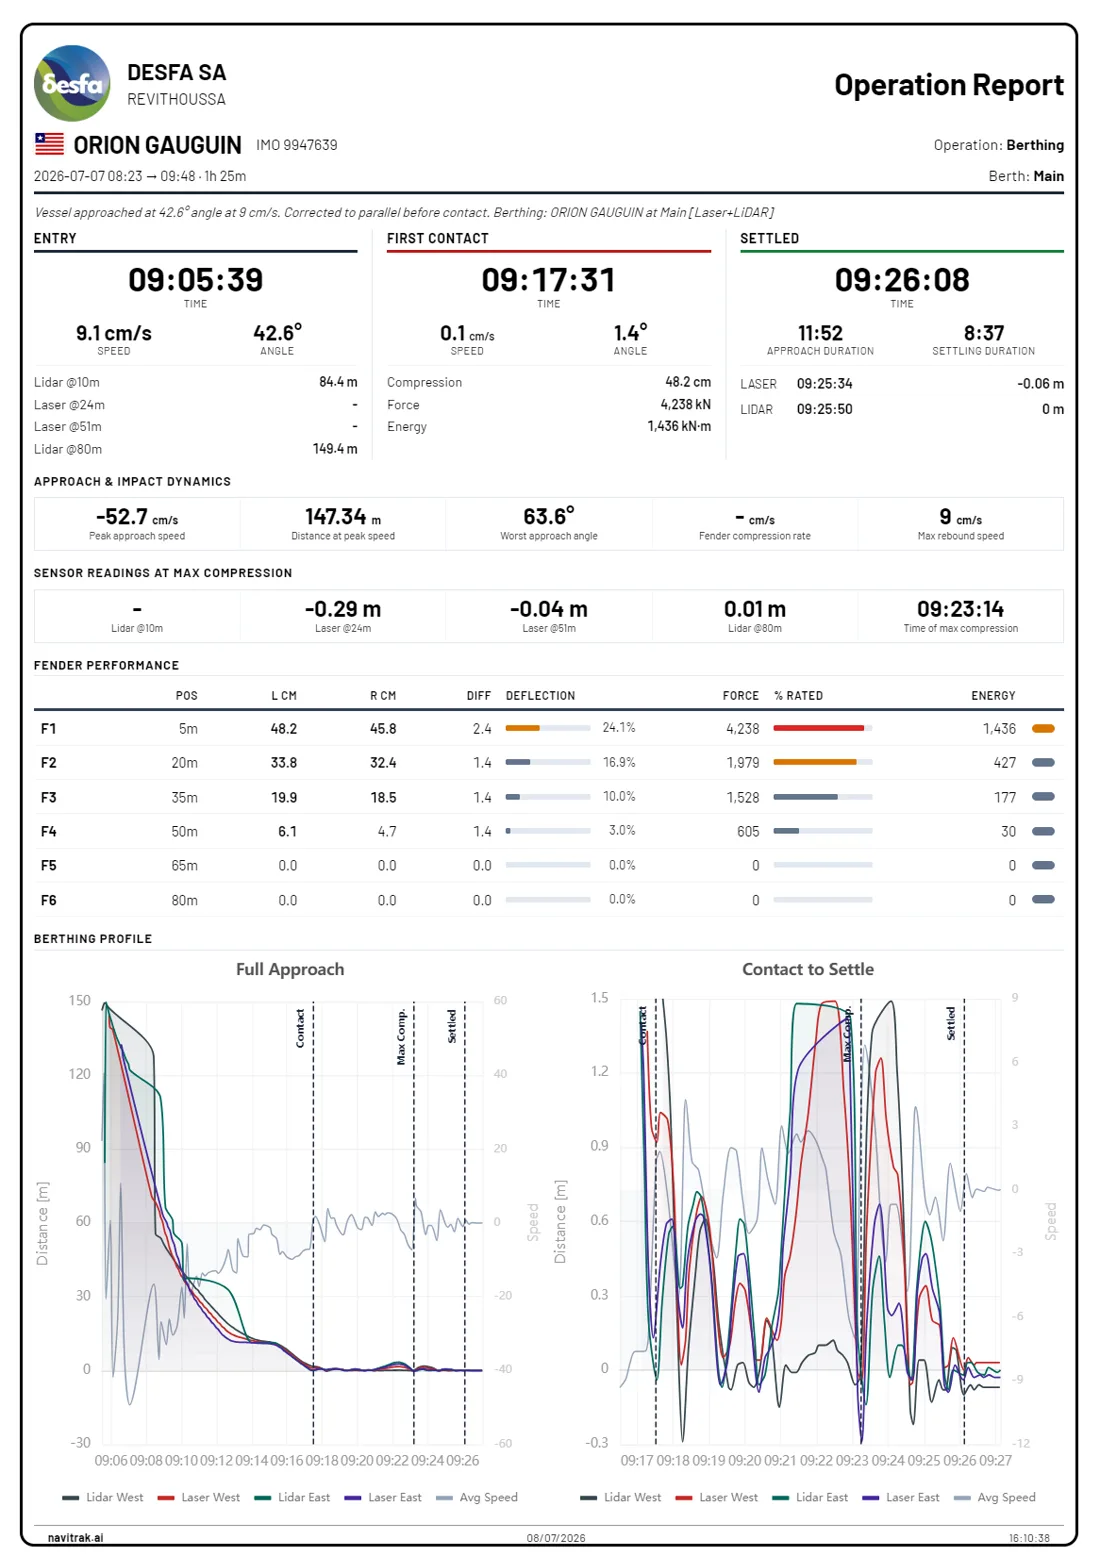The image size is (1100, 1556).
Task: Click the Settled marker in Full Approach chart
Action: point(452,1026)
